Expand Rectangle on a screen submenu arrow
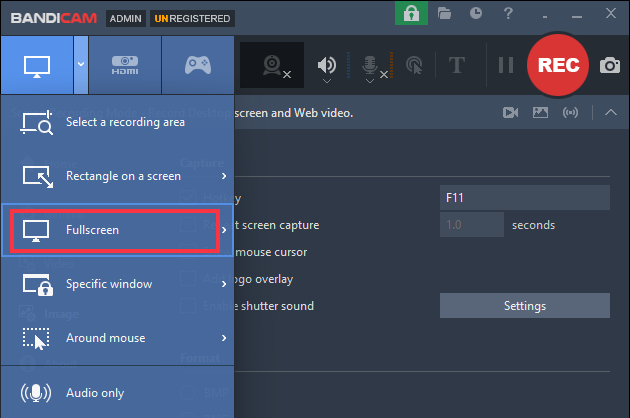Viewport: 630px width, 418px height. pos(224,176)
